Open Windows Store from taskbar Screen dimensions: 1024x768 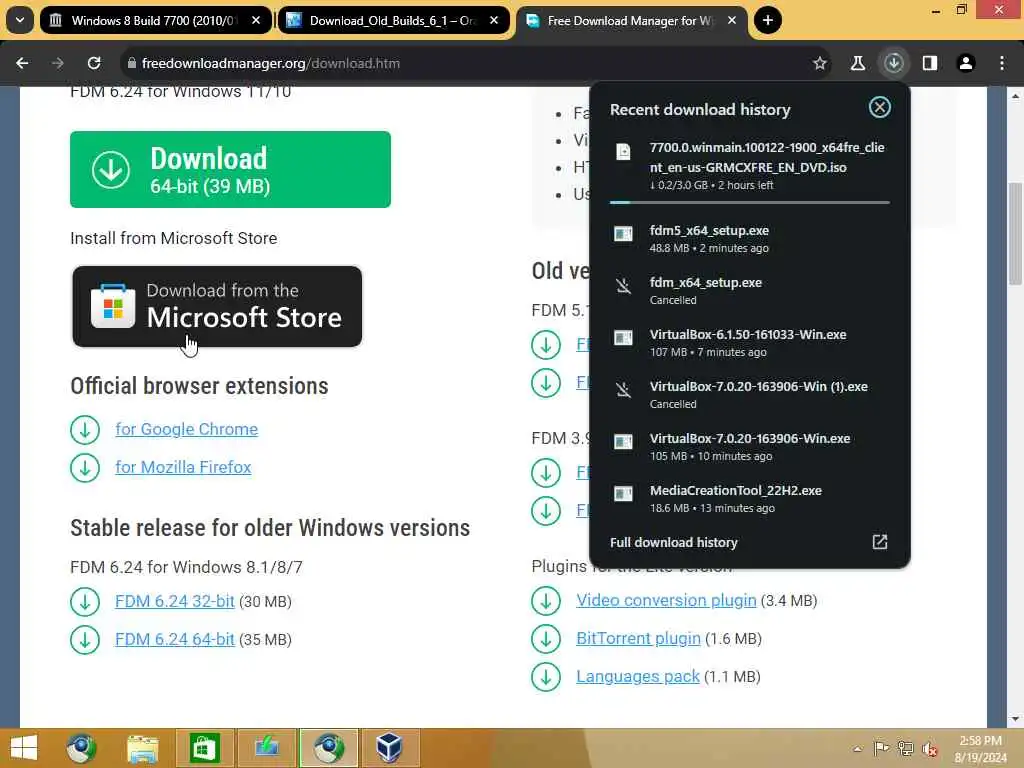(x=204, y=748)
